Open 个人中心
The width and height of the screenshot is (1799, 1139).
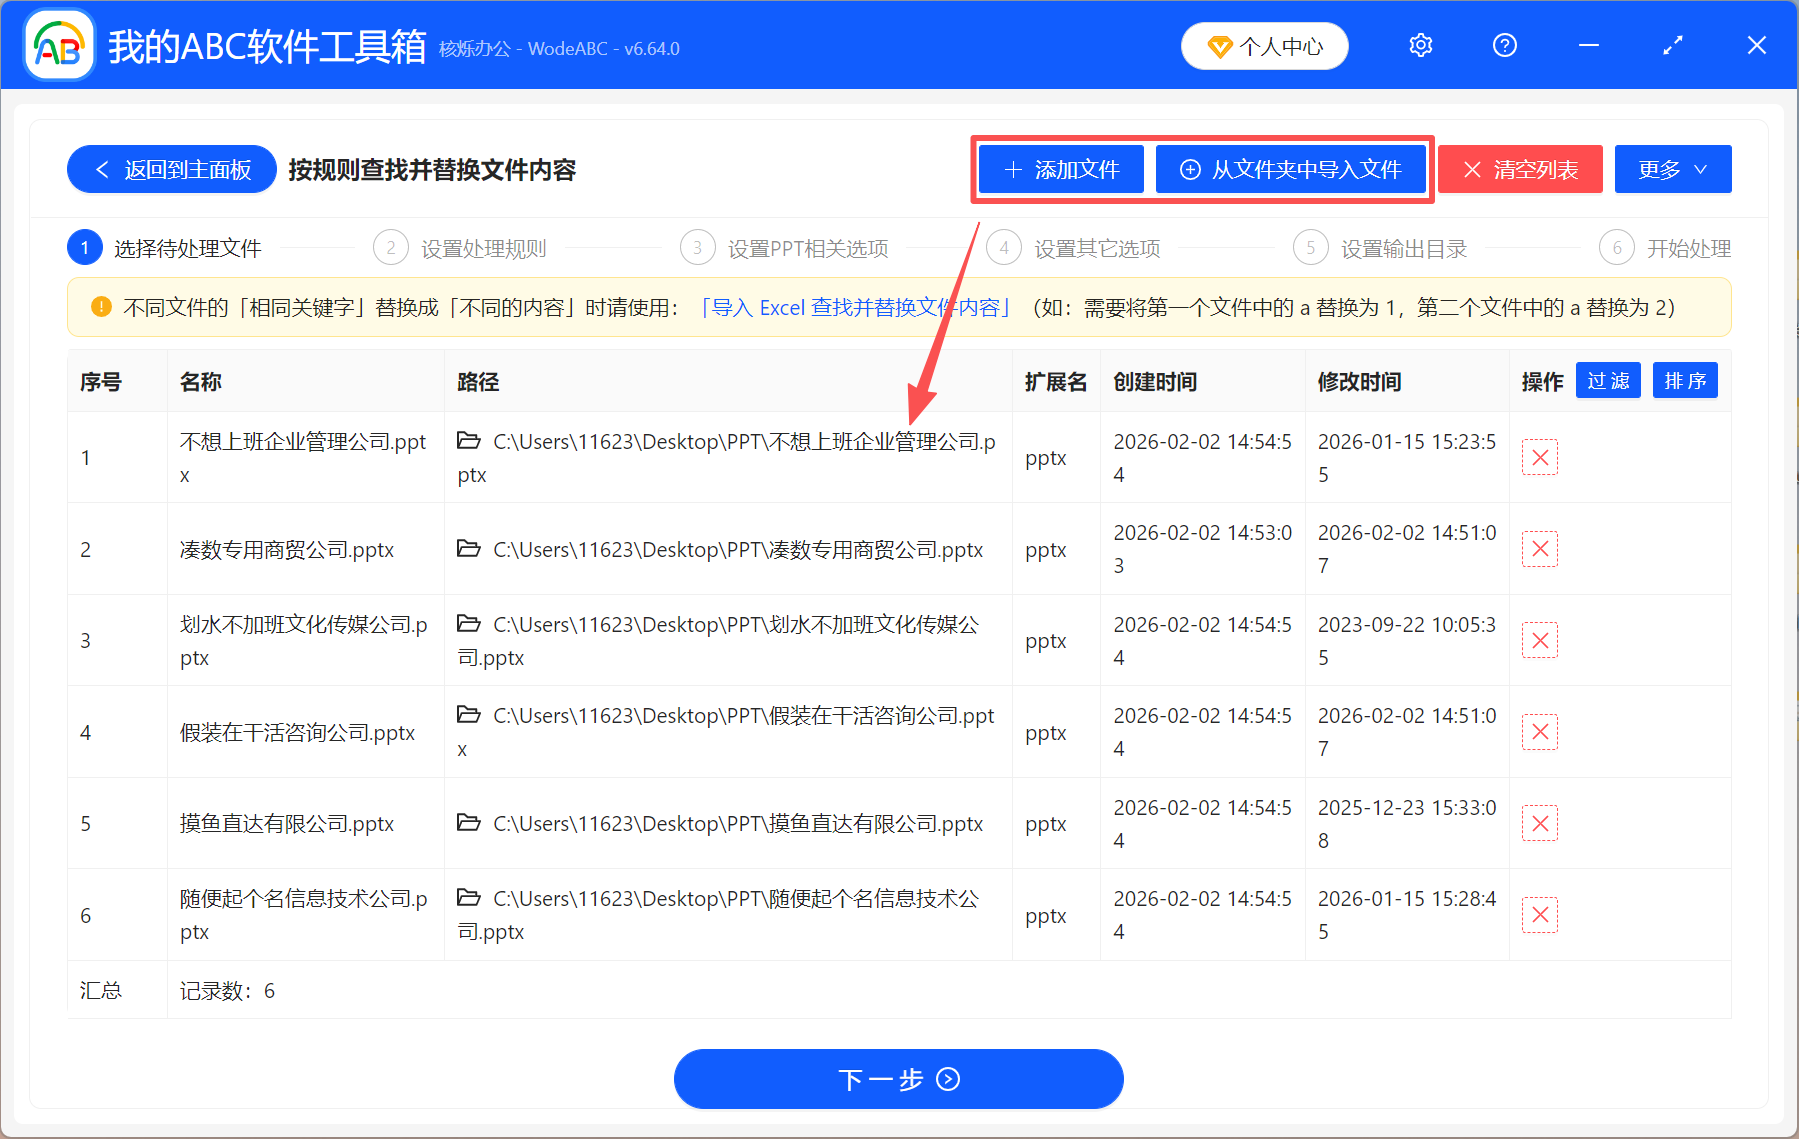(x=1264, y=46)
